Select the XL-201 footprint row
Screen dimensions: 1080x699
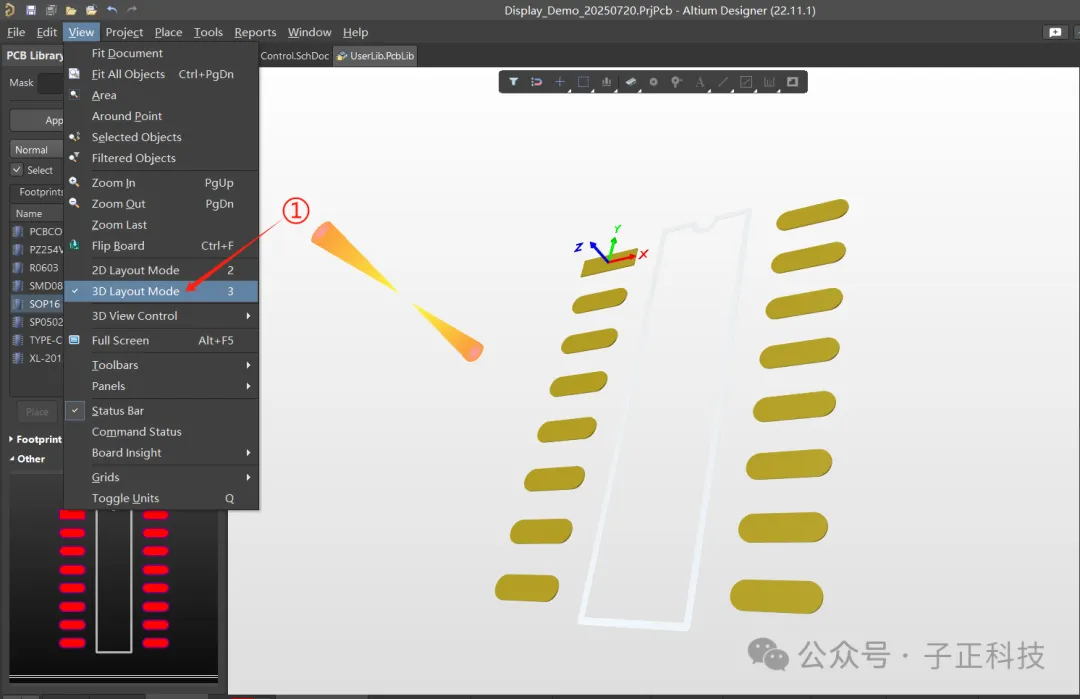[38, 358]
